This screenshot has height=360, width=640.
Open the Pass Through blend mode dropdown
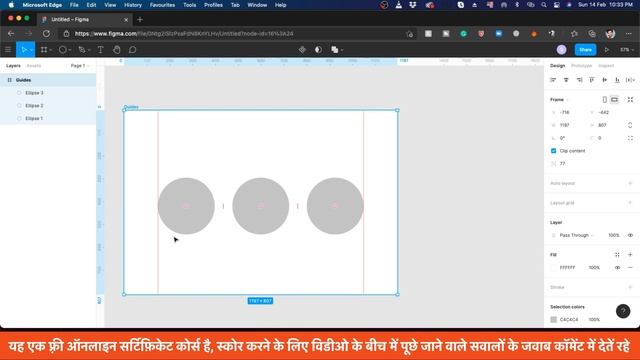pos(576,236)
